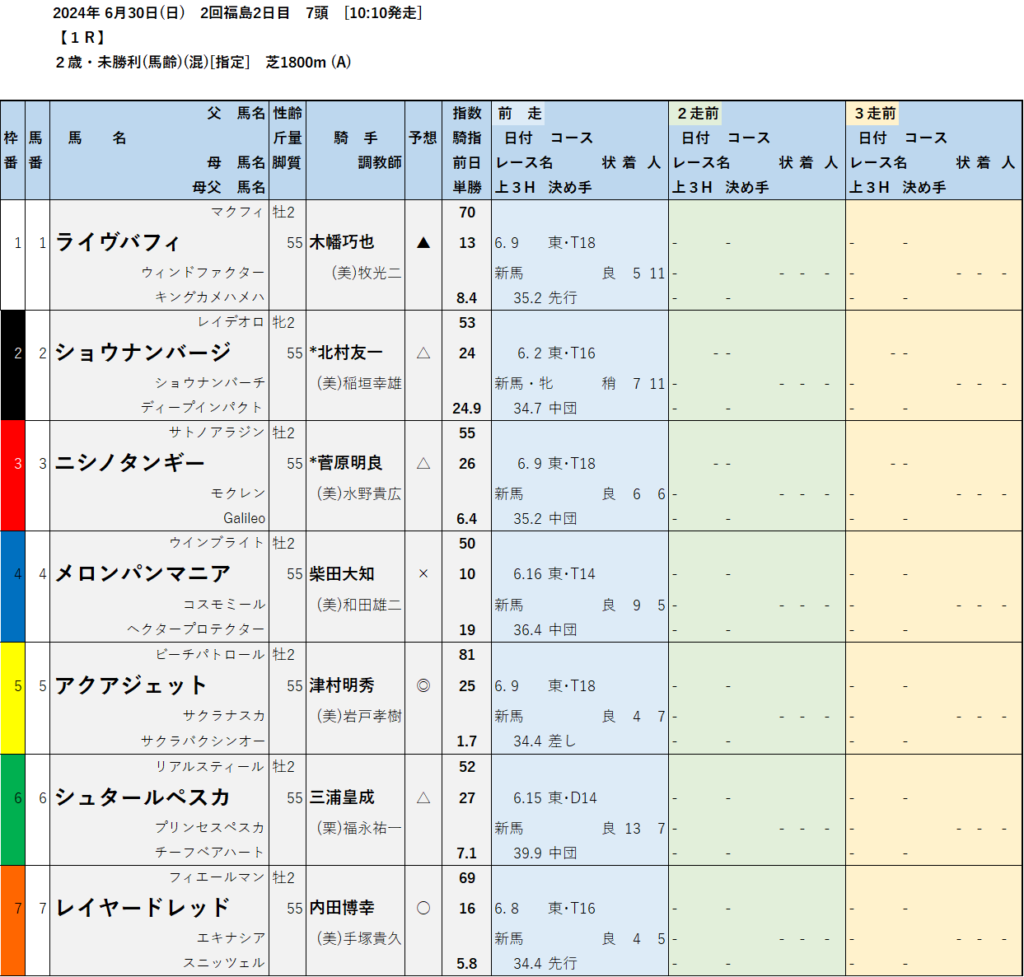Click sire name マクフィ
The height and width of the screenshot is (977, 1024).
(238, 212)
